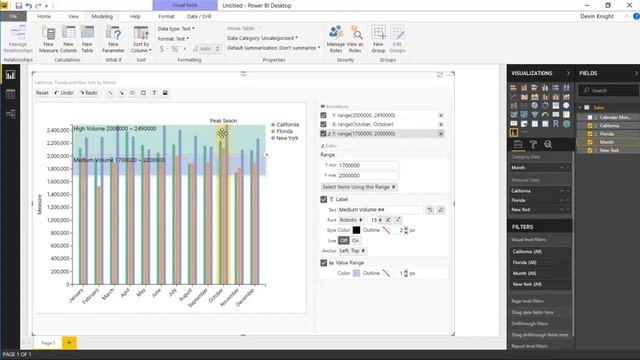Check the Calendar Mon... field checkbox
This screenshot has width=640, height=360.
(590, 118)
